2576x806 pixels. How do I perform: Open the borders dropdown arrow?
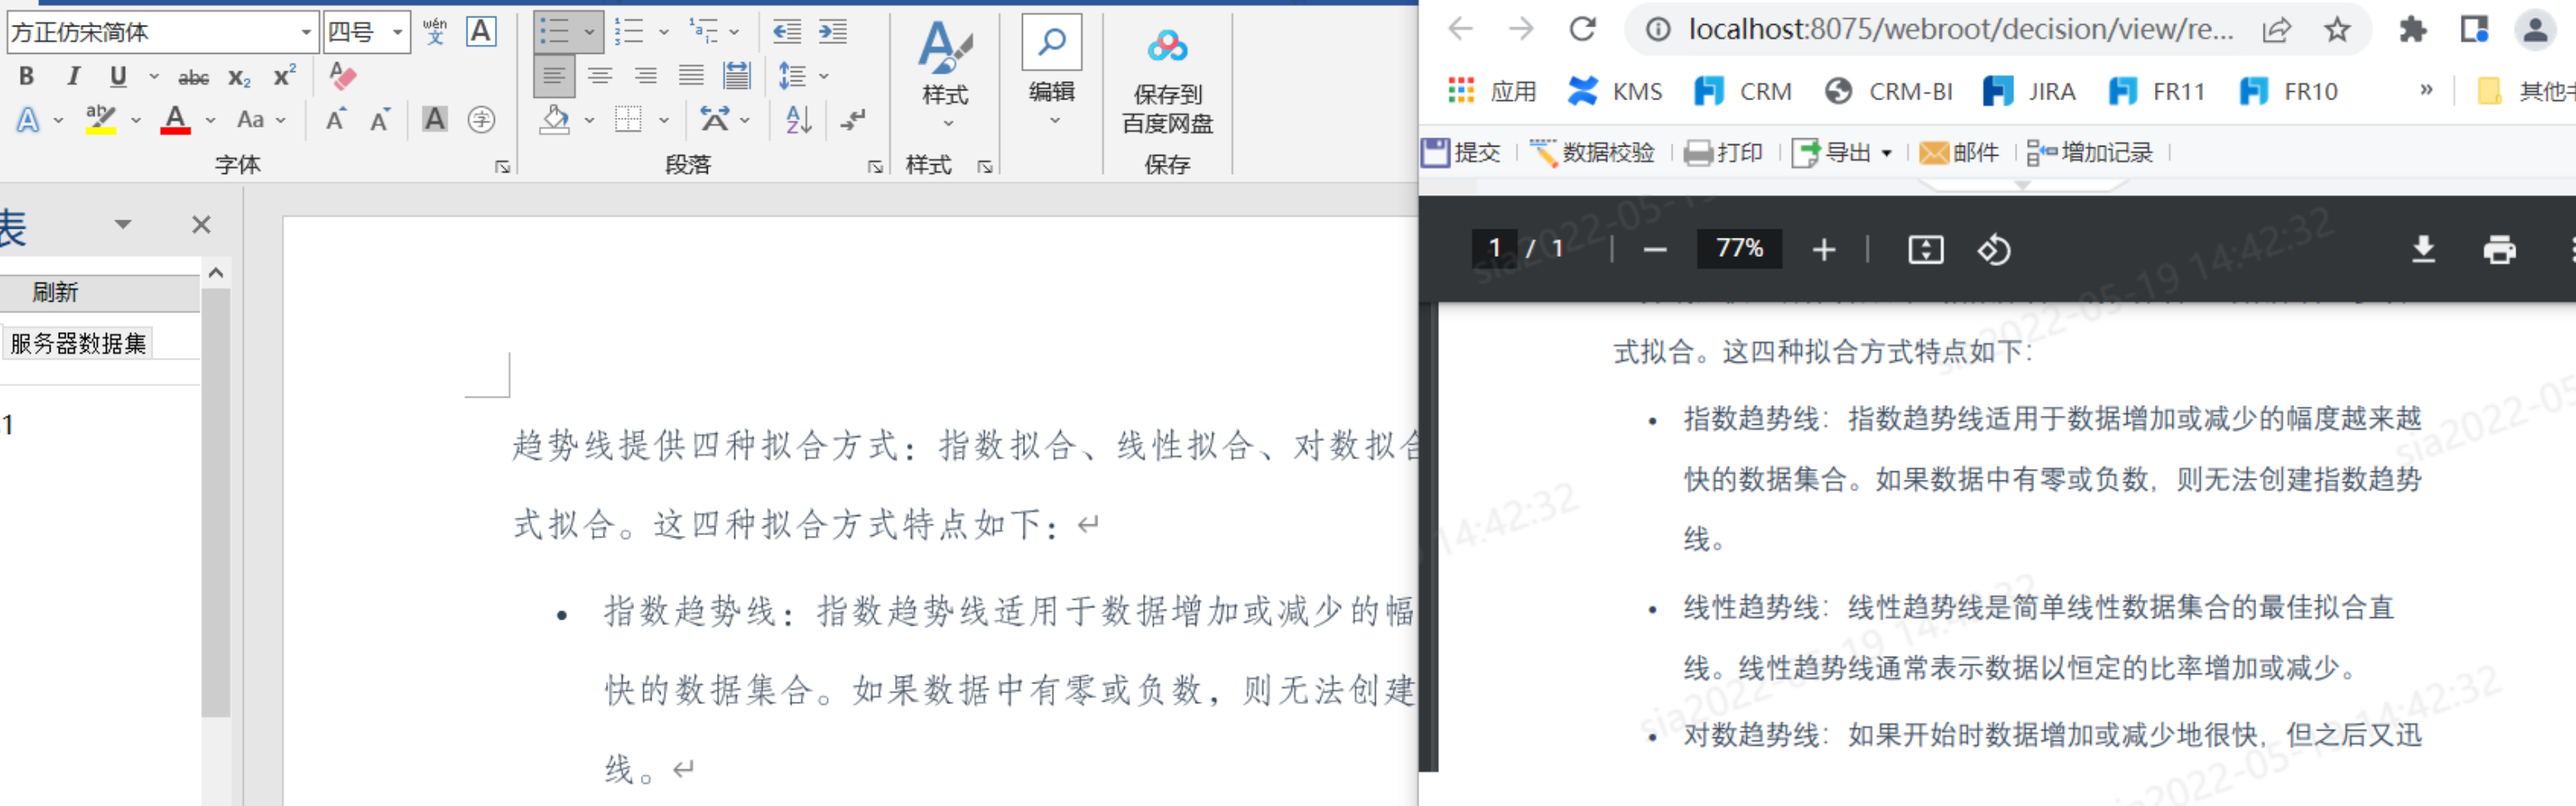(x=663, y=120)
